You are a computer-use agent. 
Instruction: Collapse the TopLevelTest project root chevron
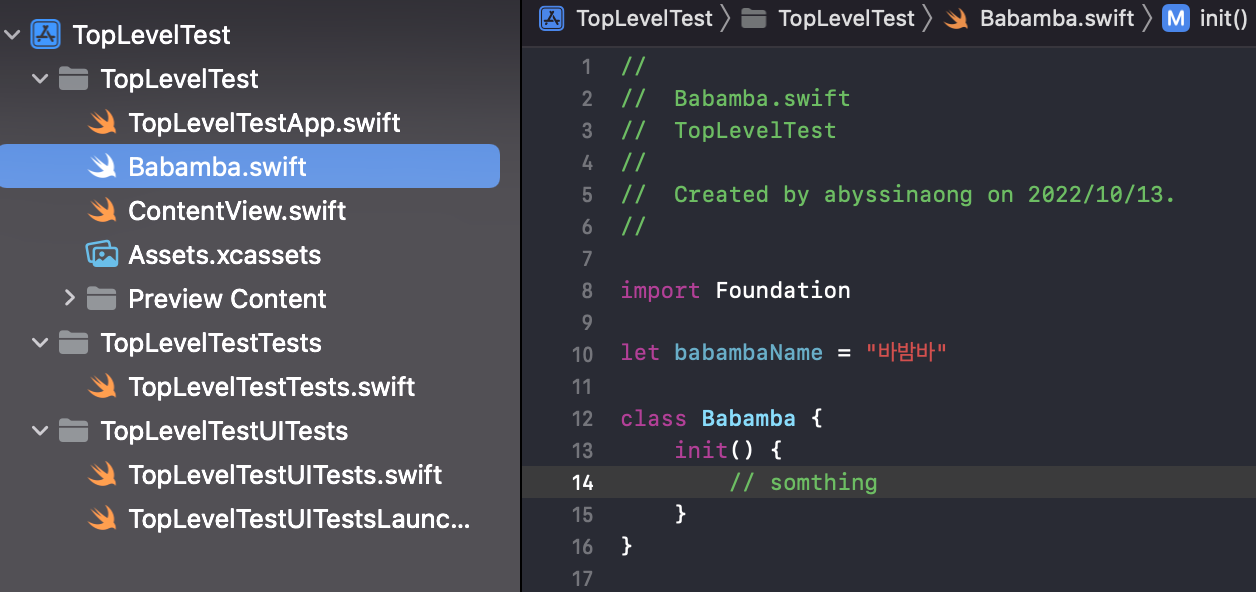coord(13,35)
